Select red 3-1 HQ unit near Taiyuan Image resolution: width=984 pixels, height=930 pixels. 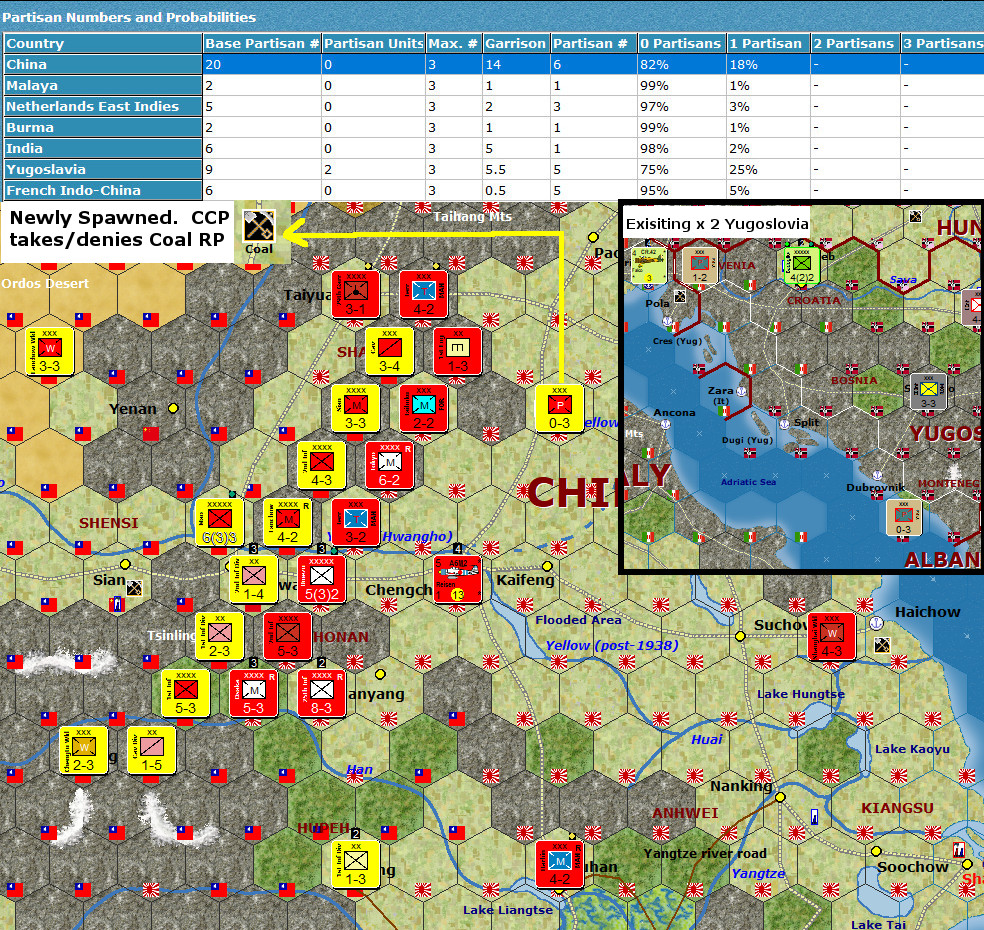click(355, 294)
